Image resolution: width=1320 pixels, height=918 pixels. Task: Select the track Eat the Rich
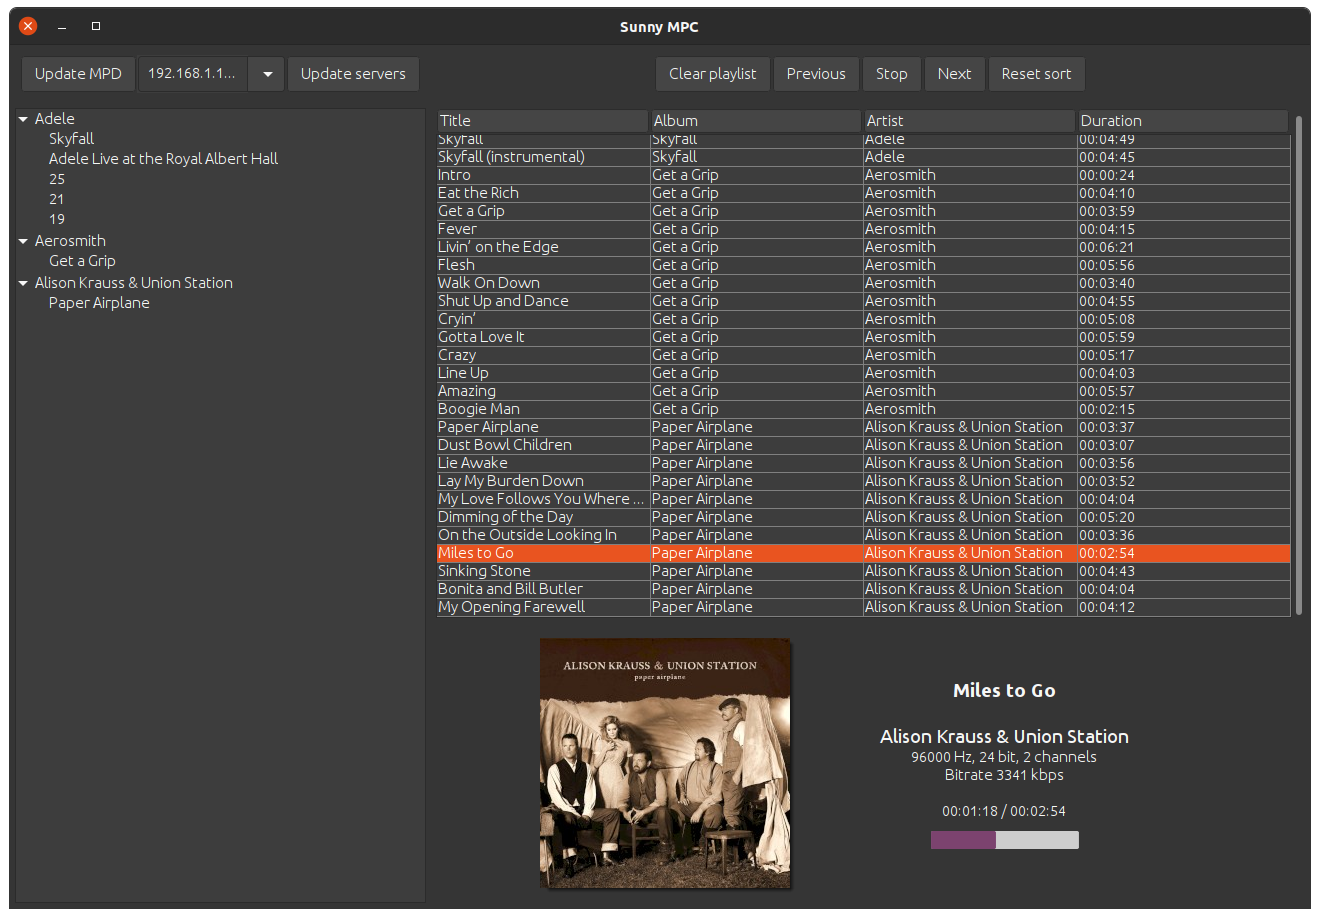coord(478,193)
